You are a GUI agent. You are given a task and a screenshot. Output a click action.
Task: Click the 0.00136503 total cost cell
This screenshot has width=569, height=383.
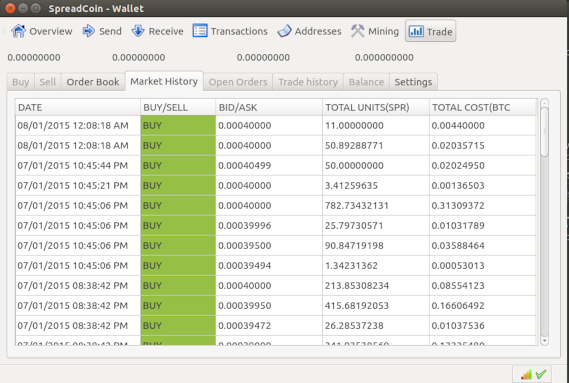[x=483, y=186]
